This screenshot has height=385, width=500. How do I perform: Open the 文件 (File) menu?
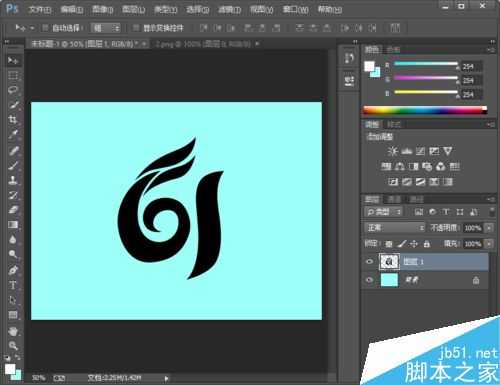point(40,9)
